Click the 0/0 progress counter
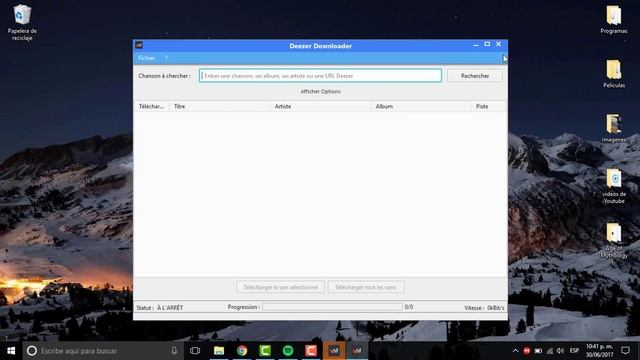The image size is (640, 360). pos(409,307)
